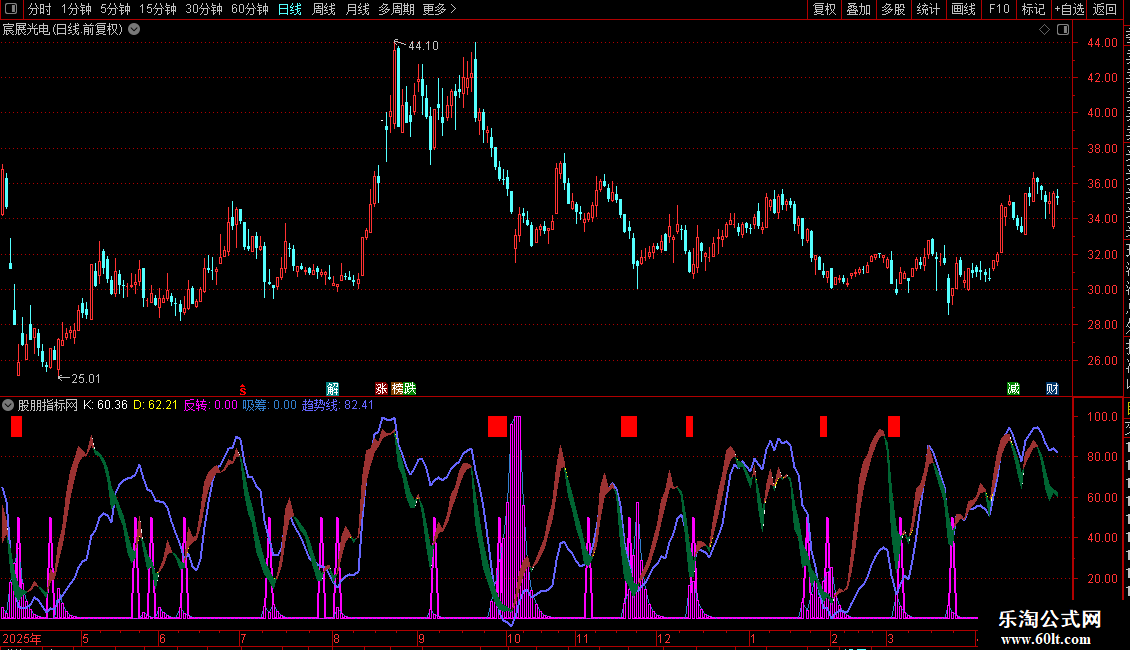Viewport: 1130px width, 650px height.
Task: Click the month 10 axis marker
Action: coord(513,638)
